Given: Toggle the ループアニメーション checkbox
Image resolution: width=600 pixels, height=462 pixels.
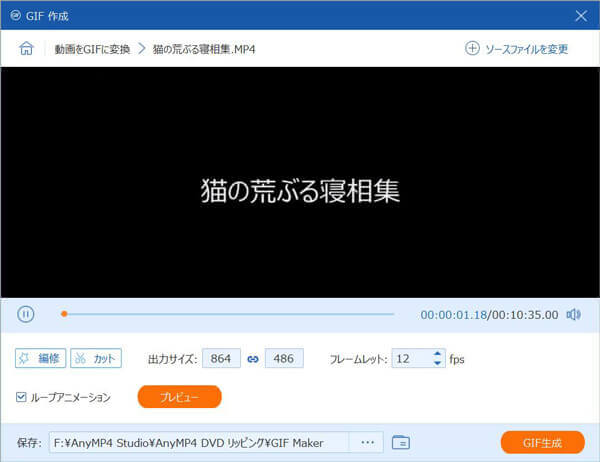Looking at the screenshot, I should (21, 397).
